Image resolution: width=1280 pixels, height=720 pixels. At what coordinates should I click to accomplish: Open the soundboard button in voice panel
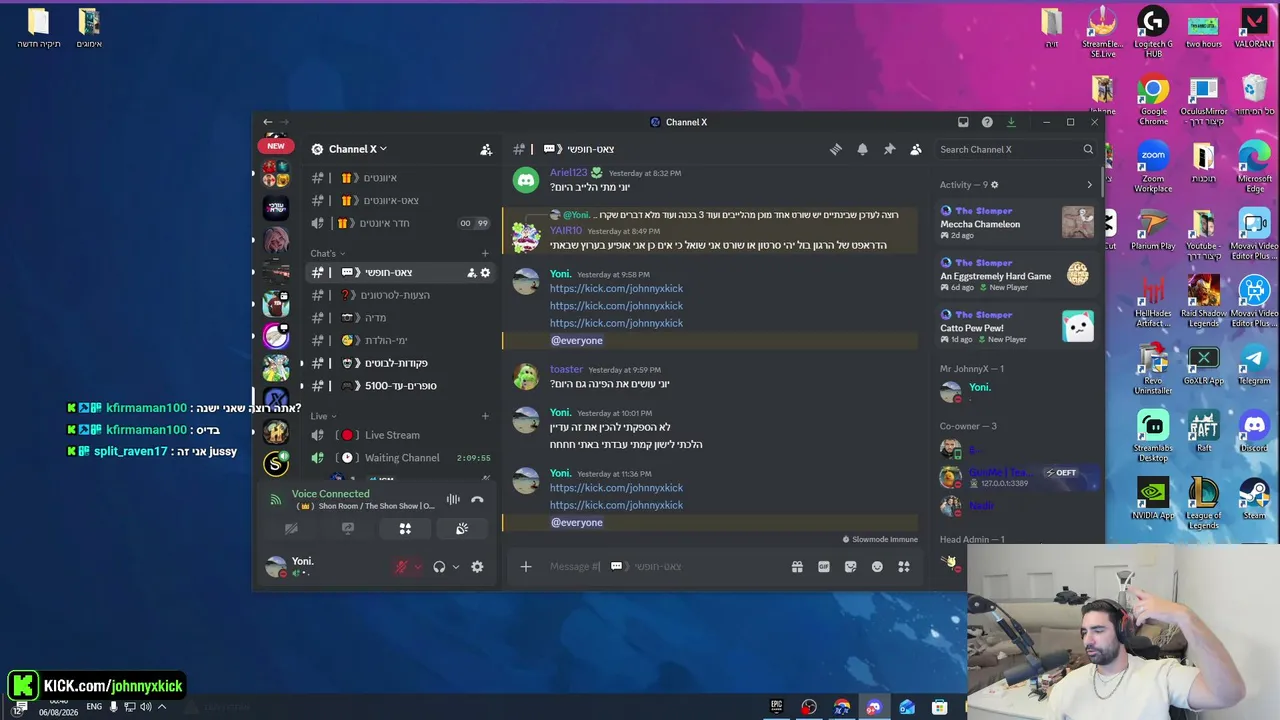tap(462, 528)
